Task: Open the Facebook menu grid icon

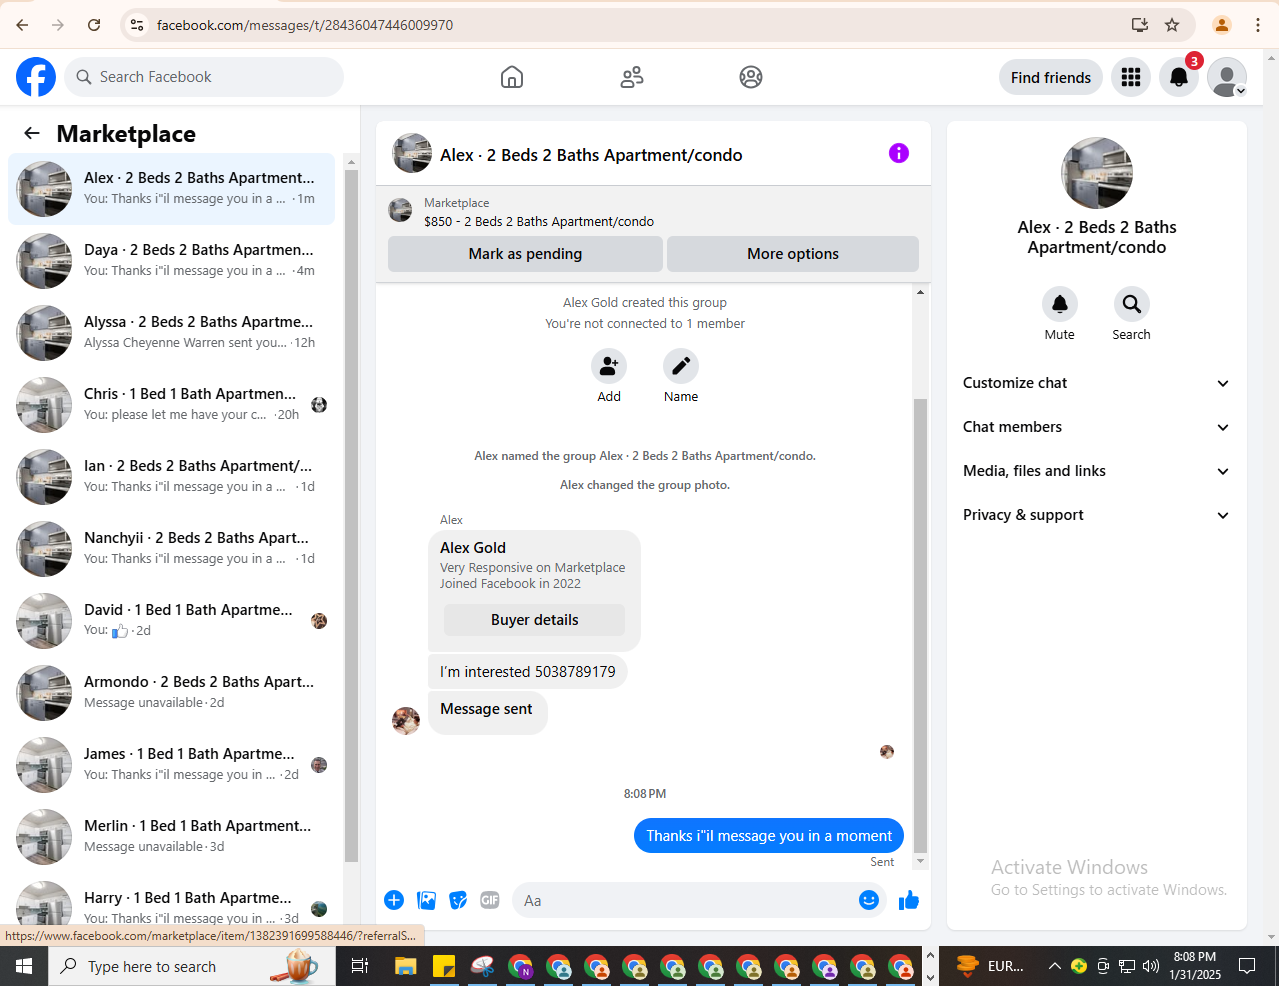Action: pos(1131,77)
